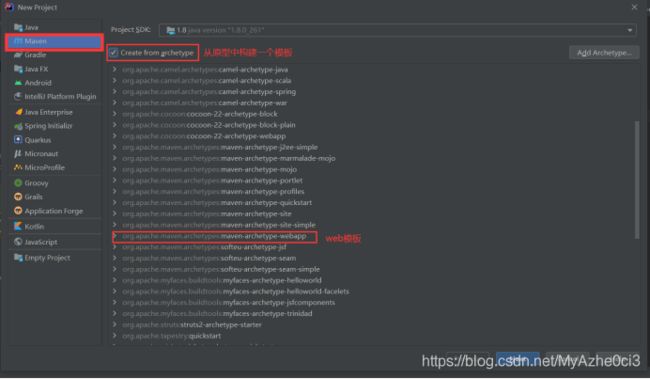Open the Add Archetype dialog
This screenshot has height=379, width=650.
604,53
